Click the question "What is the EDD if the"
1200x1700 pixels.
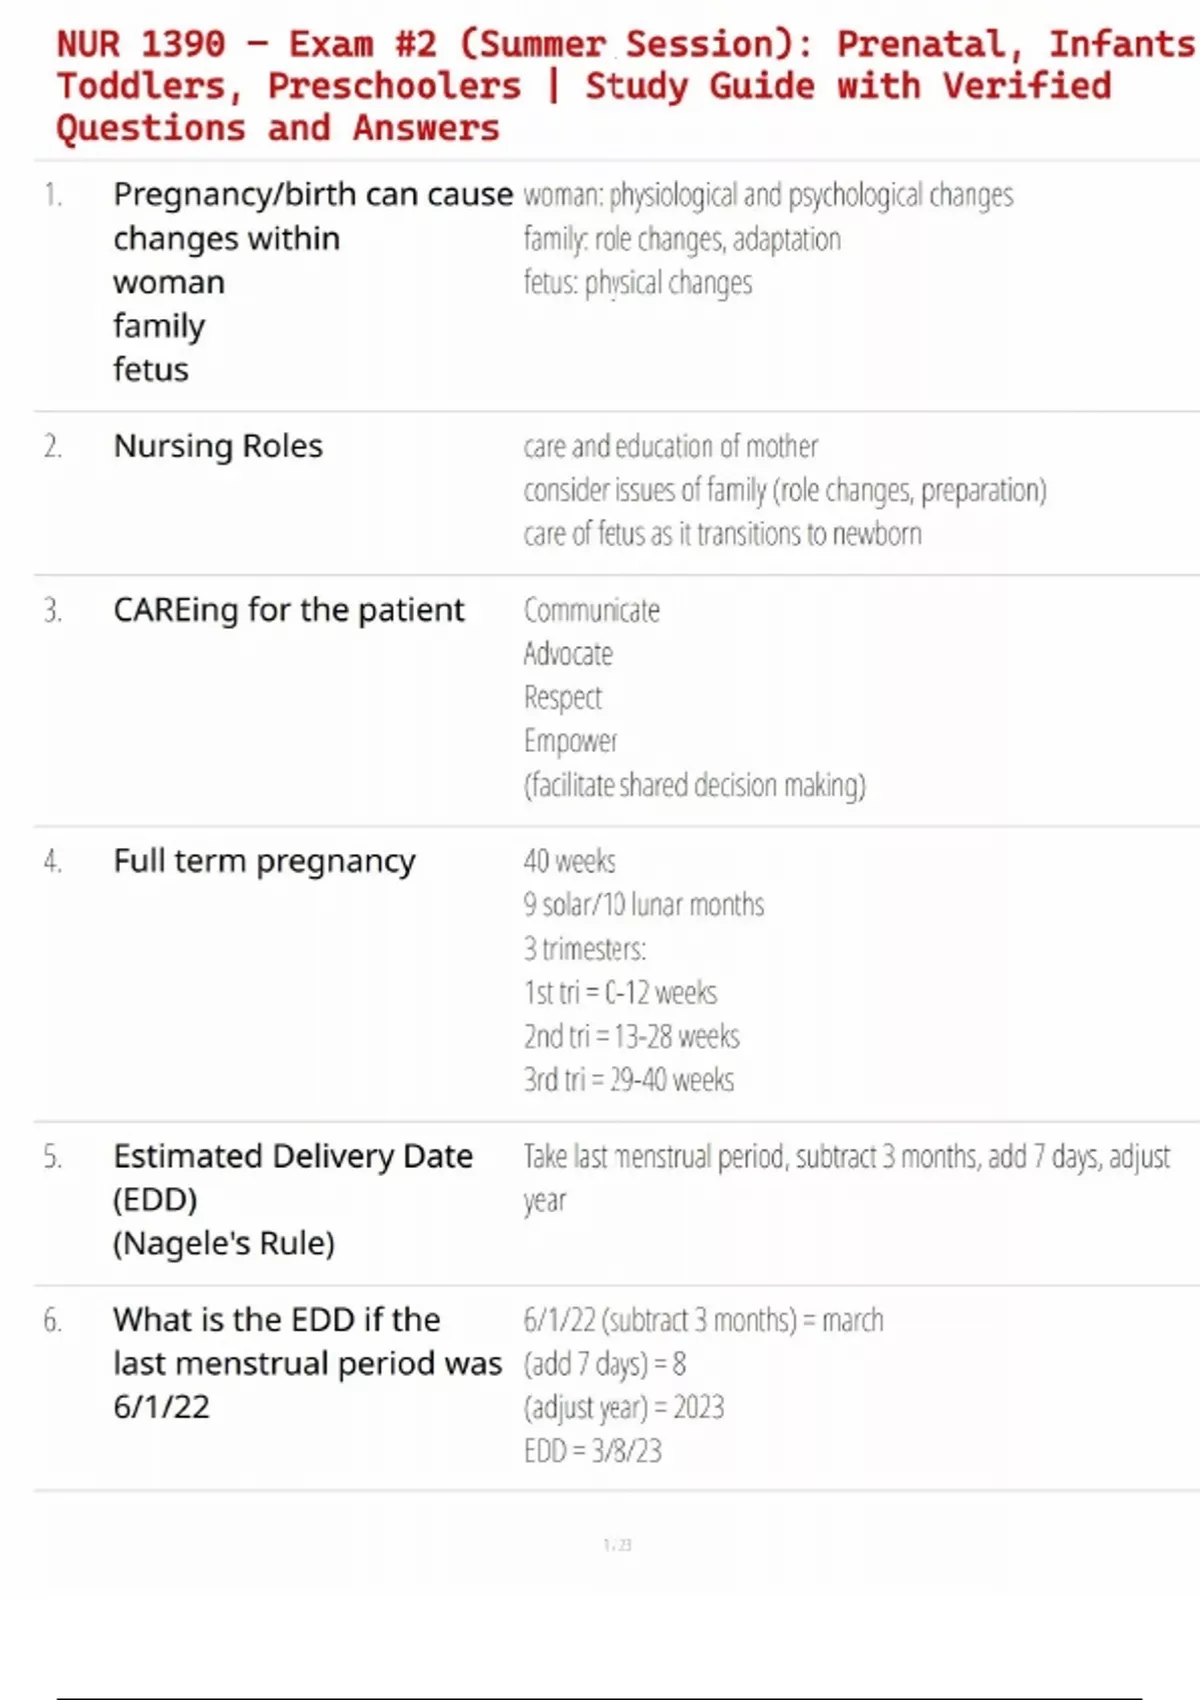pos(276,1320)
